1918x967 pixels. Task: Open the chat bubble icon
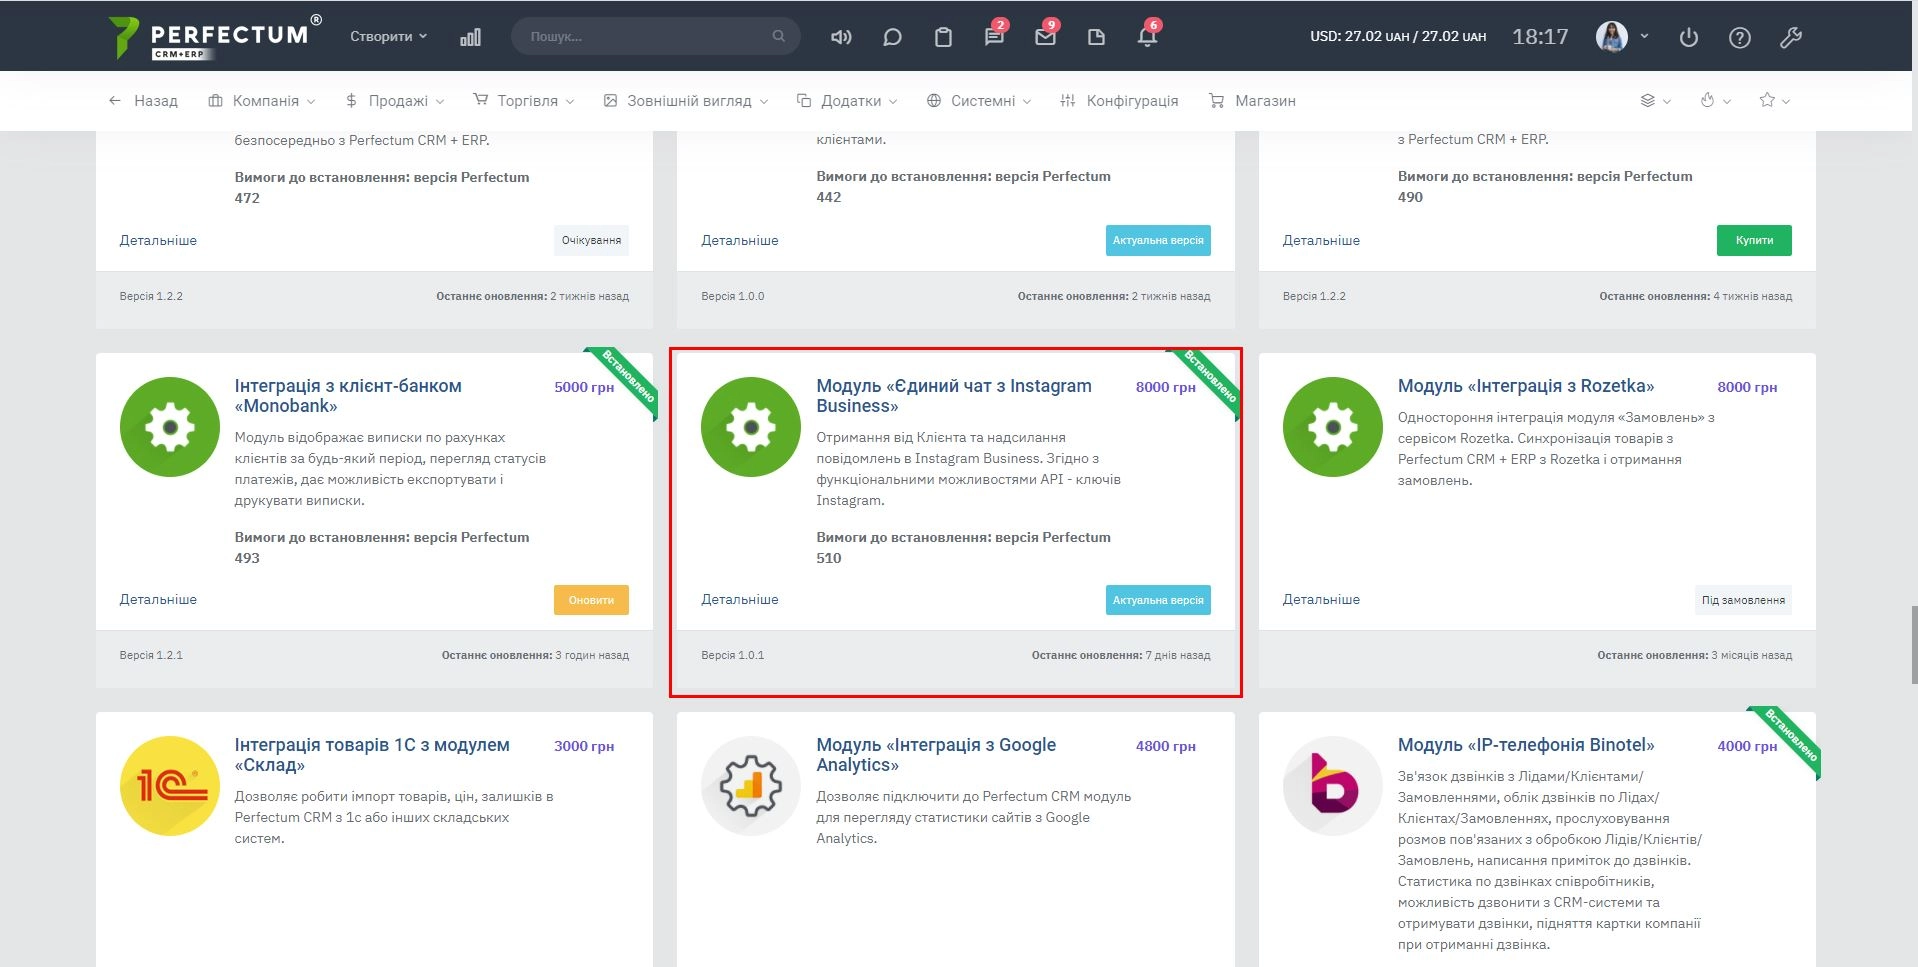click(x=892, y=37)
